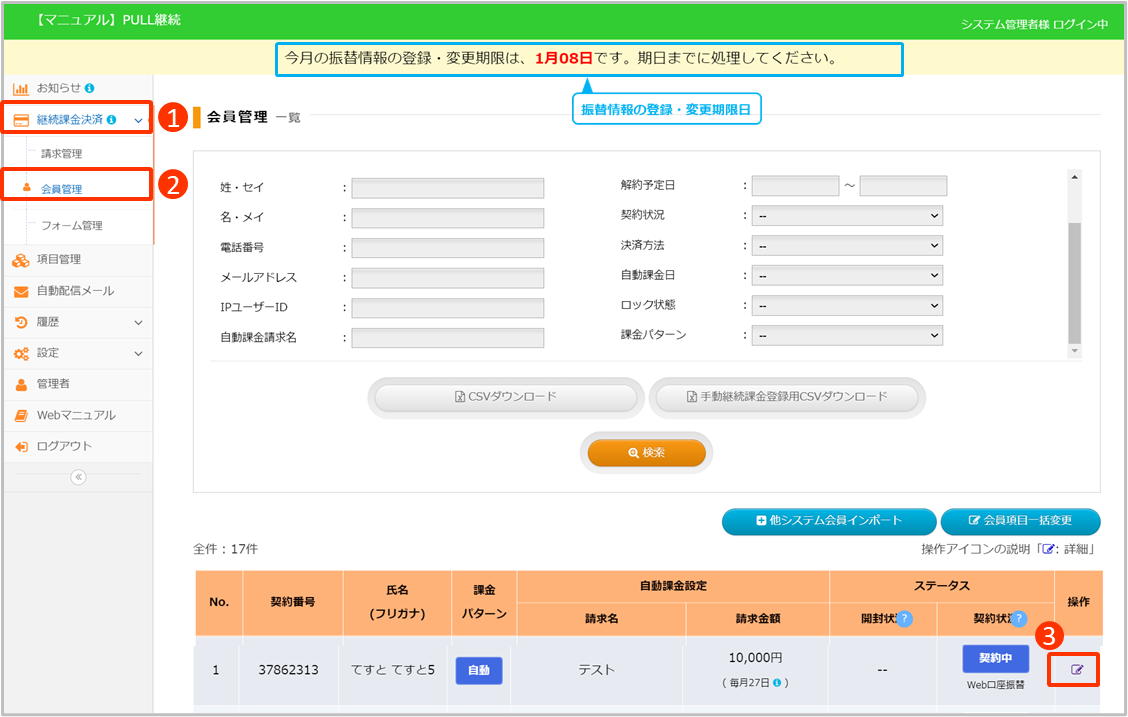Click the search form's vertical scrollbar
The image size is (1128, 717).
coord(1074,282)
